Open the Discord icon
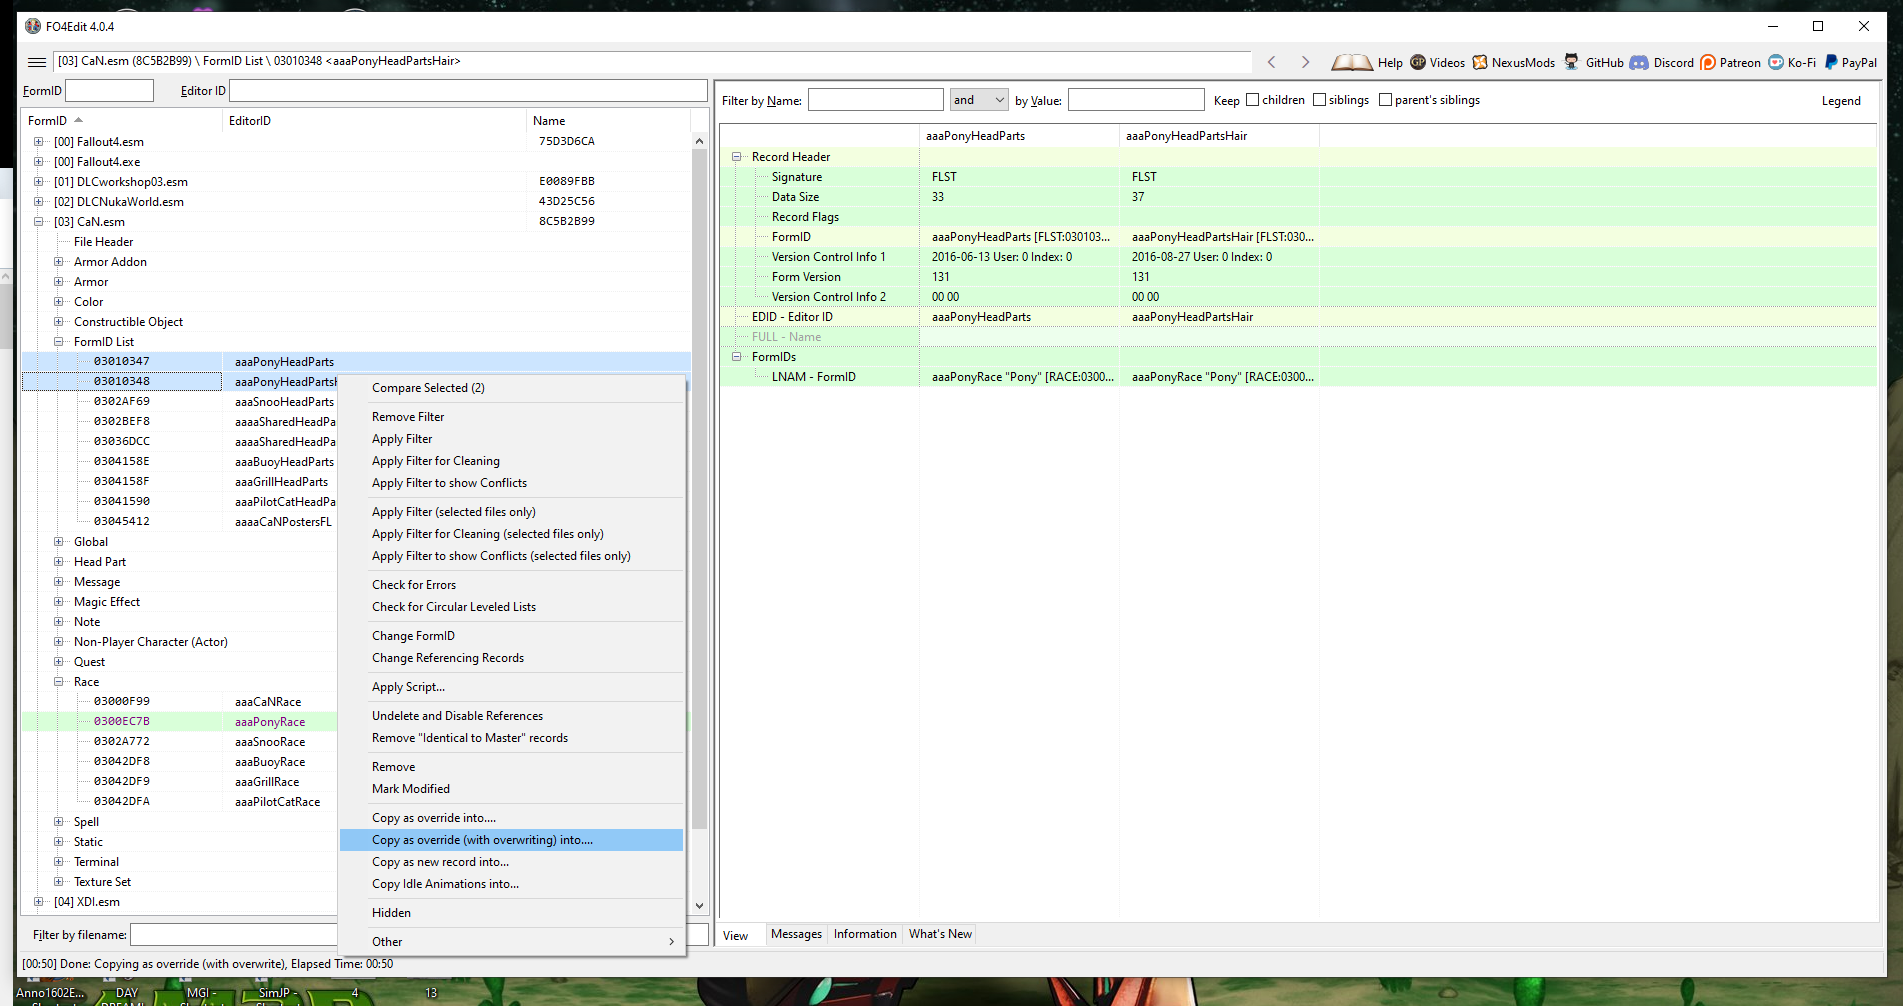This screenshot has width=1903, height=1006. [x=1639, y=62]
